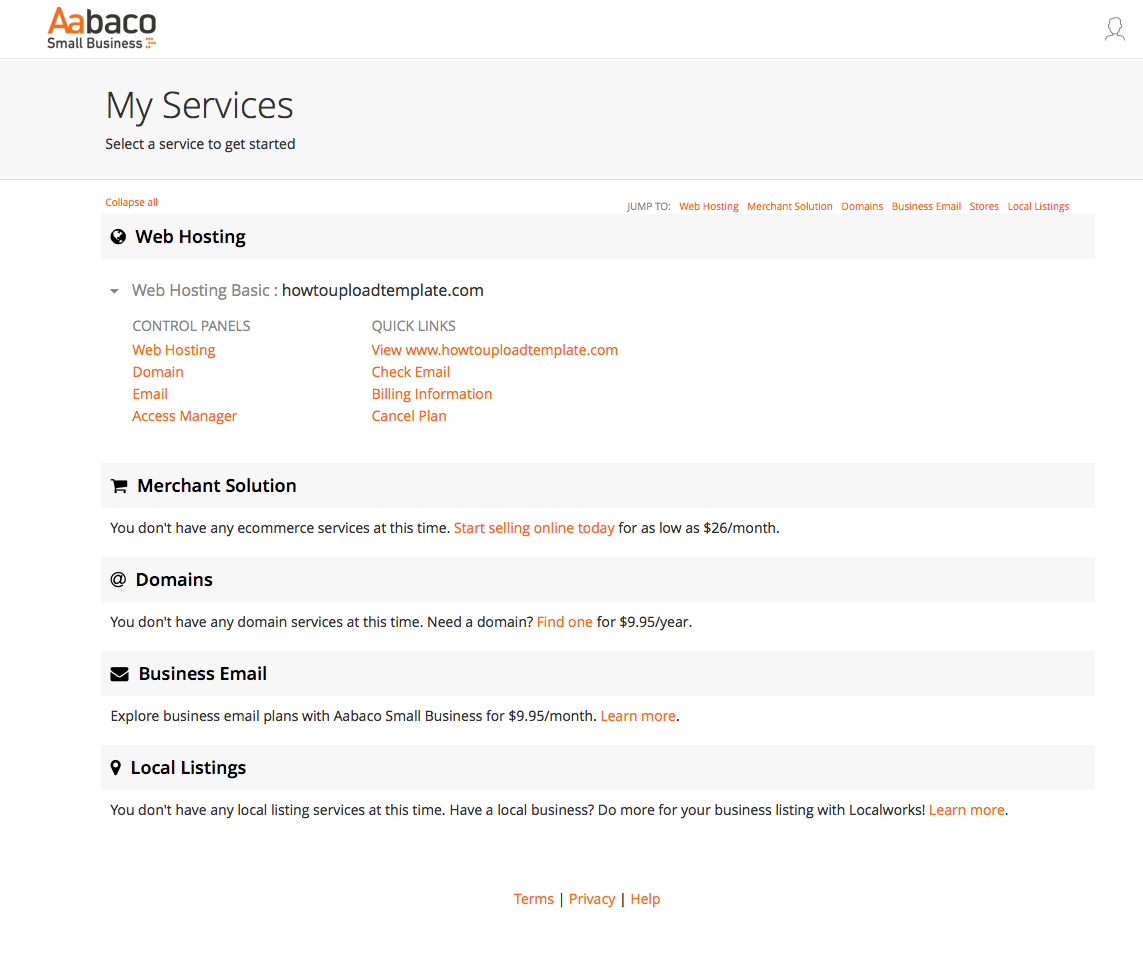Click the @ icon beside Domains
The height and width of the screenshot is (968, 1143).
118,579
